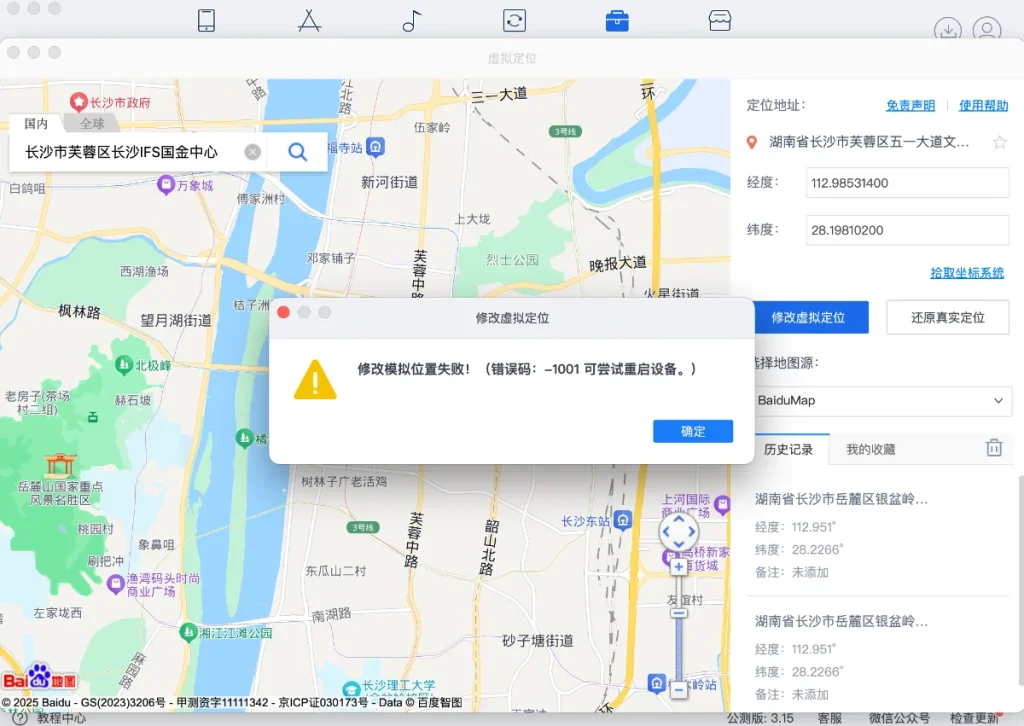Open the device tab icon in top toolbar
The width and height of the screenshot is (1024, 726).
(x=206, y=20)
